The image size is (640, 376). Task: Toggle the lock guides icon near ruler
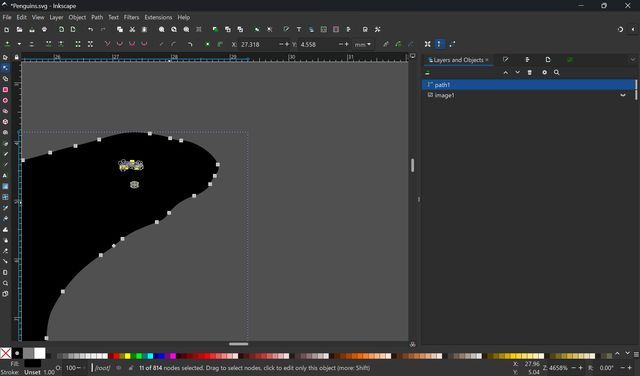click(16, 57)
